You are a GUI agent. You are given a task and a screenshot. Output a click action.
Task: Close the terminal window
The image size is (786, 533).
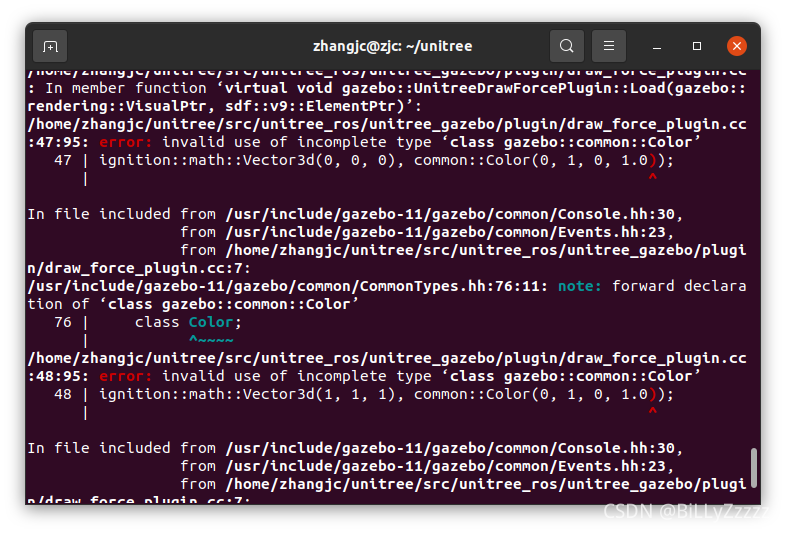pyautogui.click(x=736, y=46)
